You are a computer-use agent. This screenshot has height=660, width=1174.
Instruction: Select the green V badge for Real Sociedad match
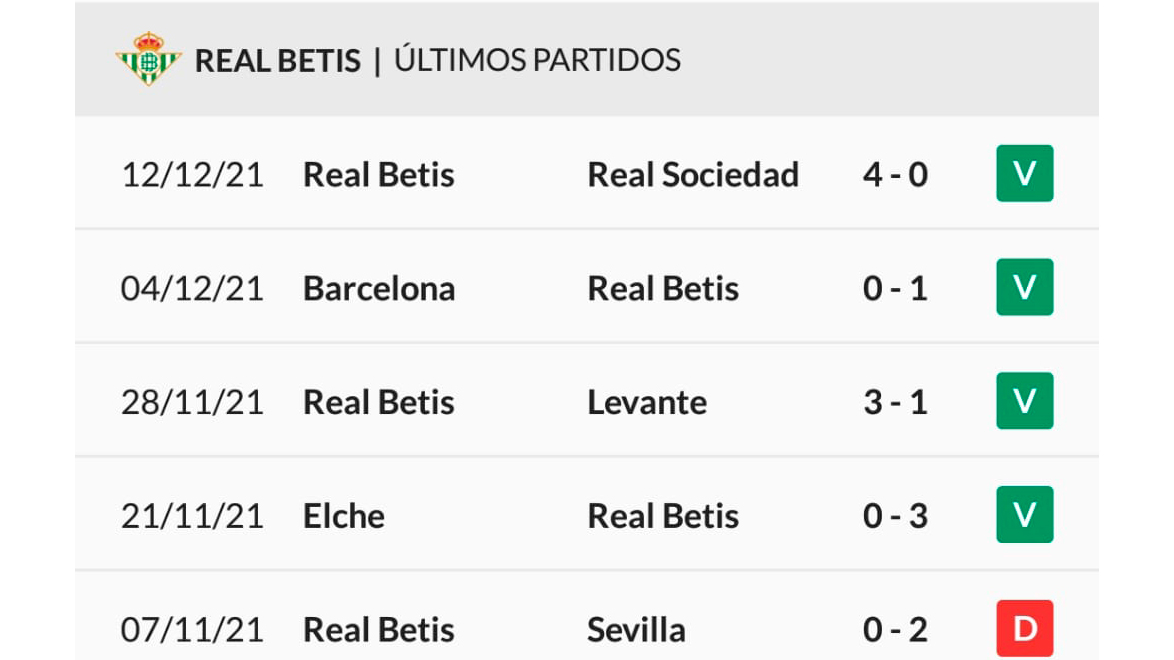point(1024,173)
